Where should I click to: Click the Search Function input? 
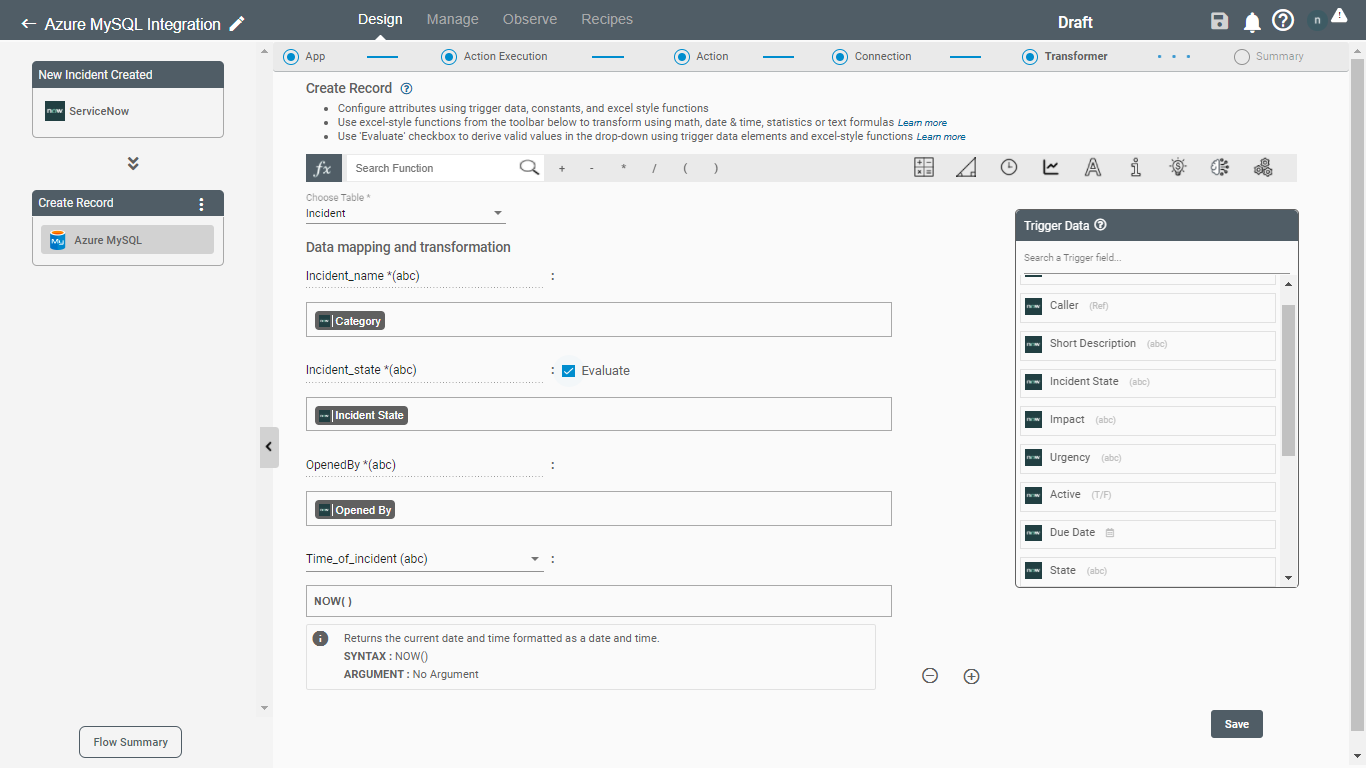click(x=432, y=168)
